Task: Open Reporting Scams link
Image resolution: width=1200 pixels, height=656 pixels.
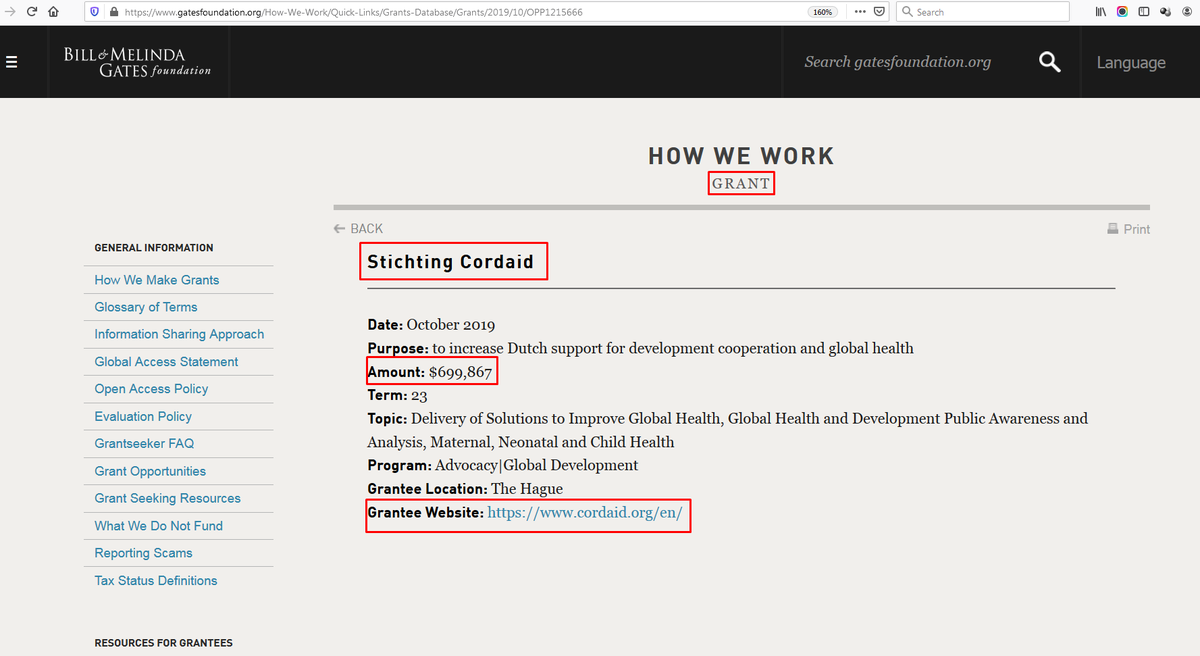Action: [x=143, y=553]
